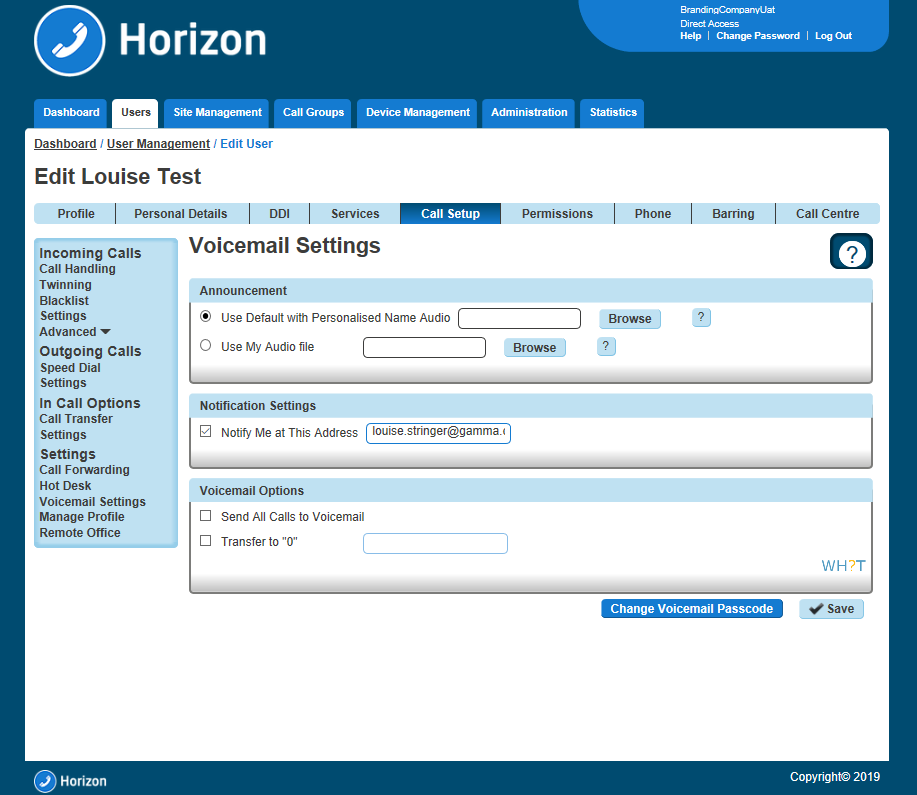The height and width of the screenshot is (795, 917).
Task: Go to the Administration tab
Action: pyautogui.click(x=529, y=112)
